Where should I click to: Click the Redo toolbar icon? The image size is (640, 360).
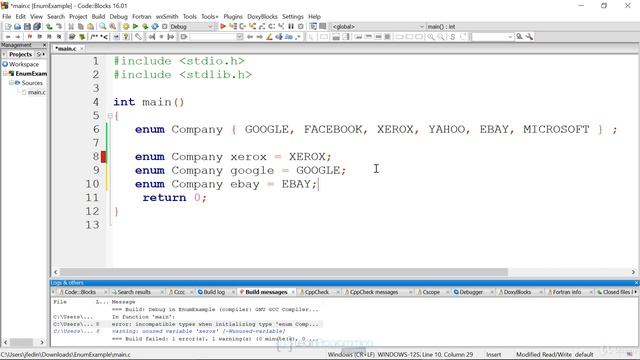(x=59, y=27)
